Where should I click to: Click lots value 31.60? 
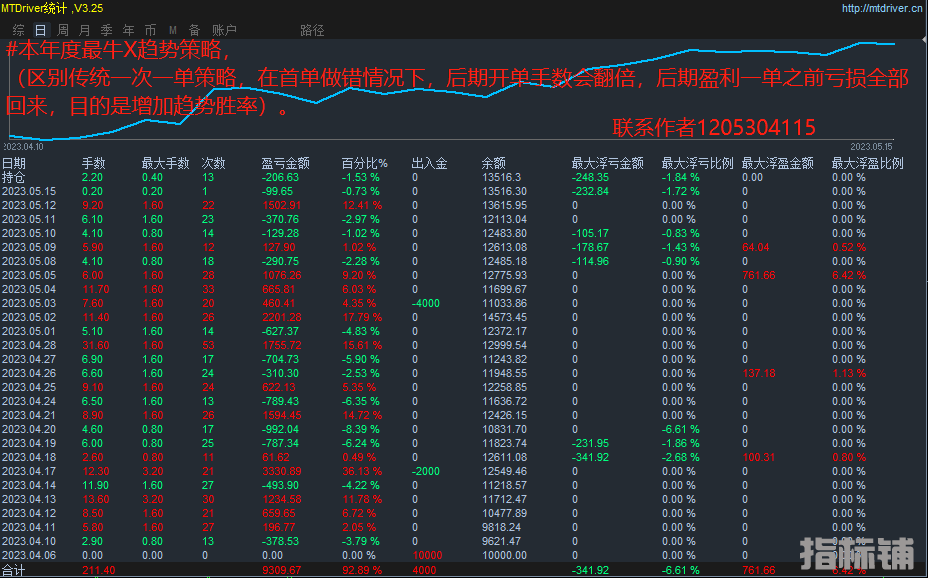click(x=95, y=345)
